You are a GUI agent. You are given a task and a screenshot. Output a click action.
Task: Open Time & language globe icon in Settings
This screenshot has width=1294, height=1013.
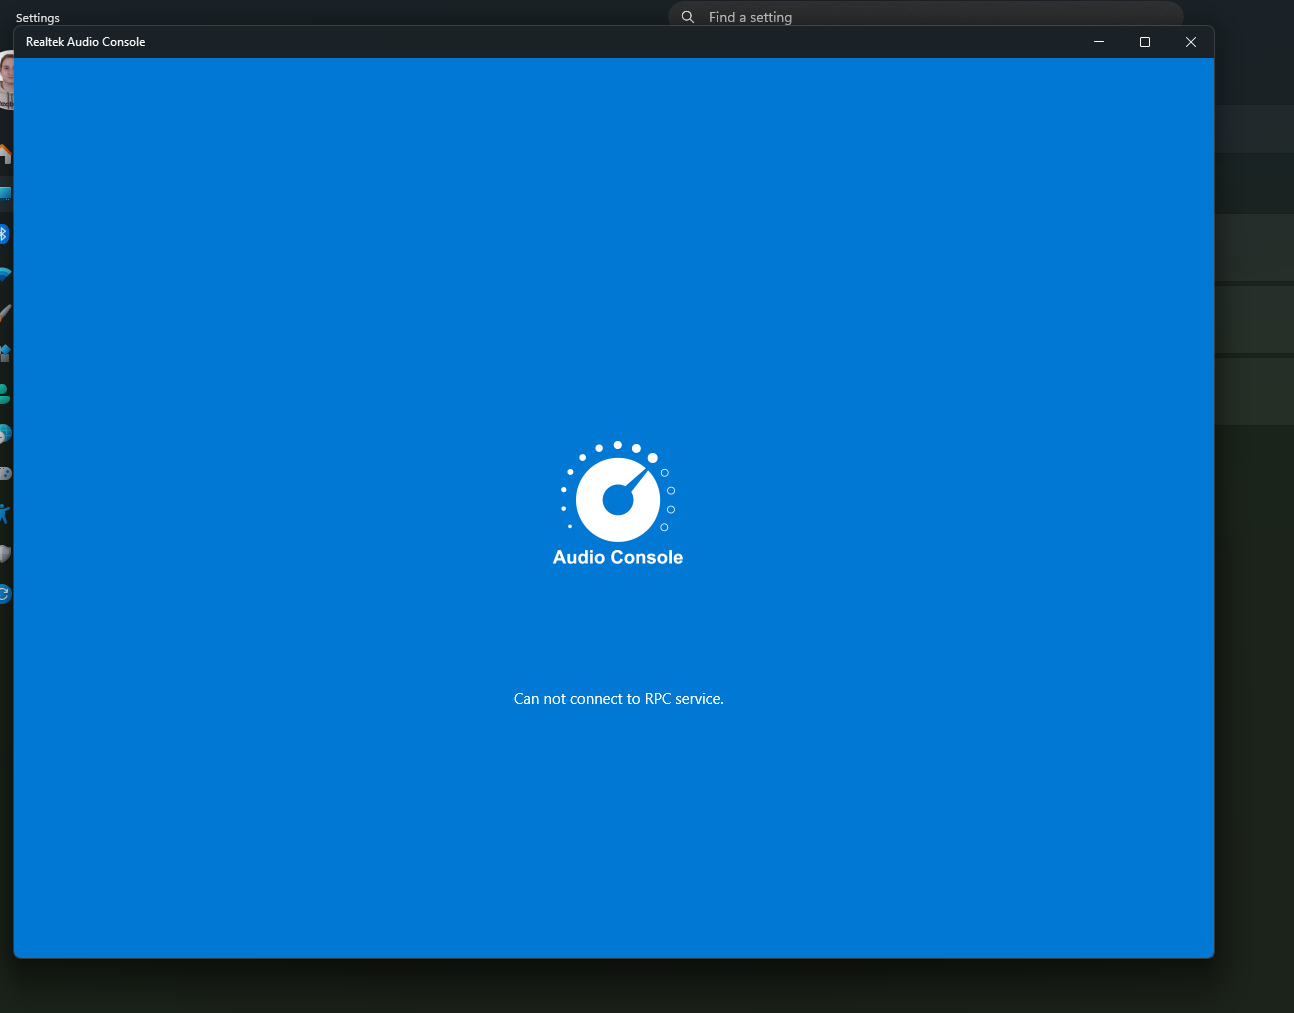pos(6,434)
